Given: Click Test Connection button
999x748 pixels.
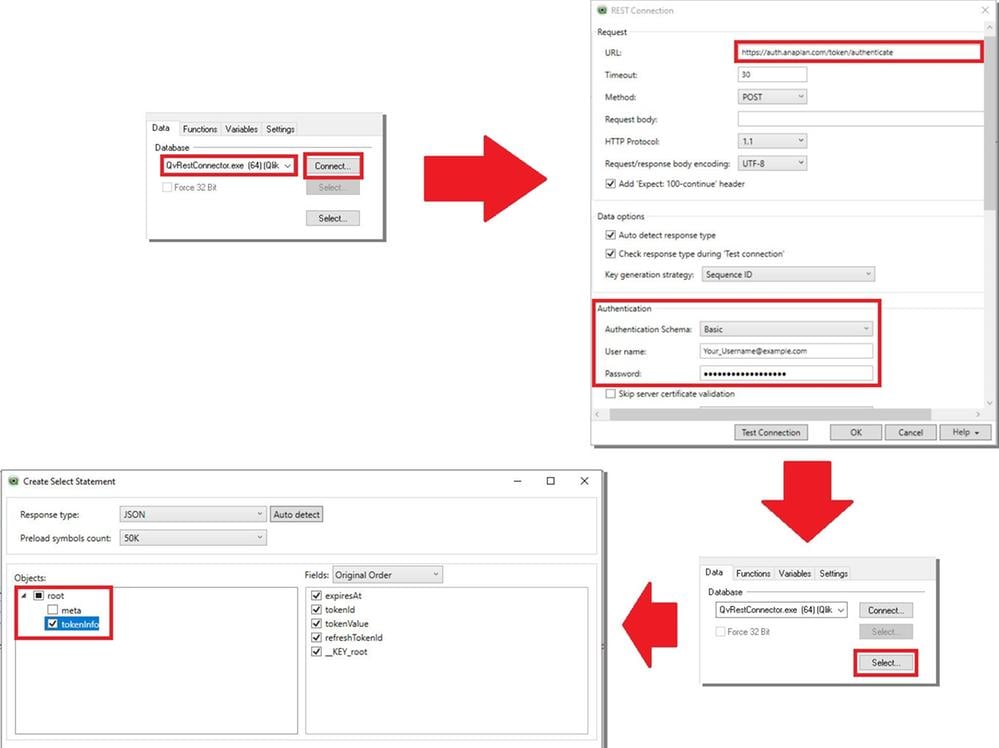Looking at the screenshot, I should pyautogui.click(x=771, y=432).
